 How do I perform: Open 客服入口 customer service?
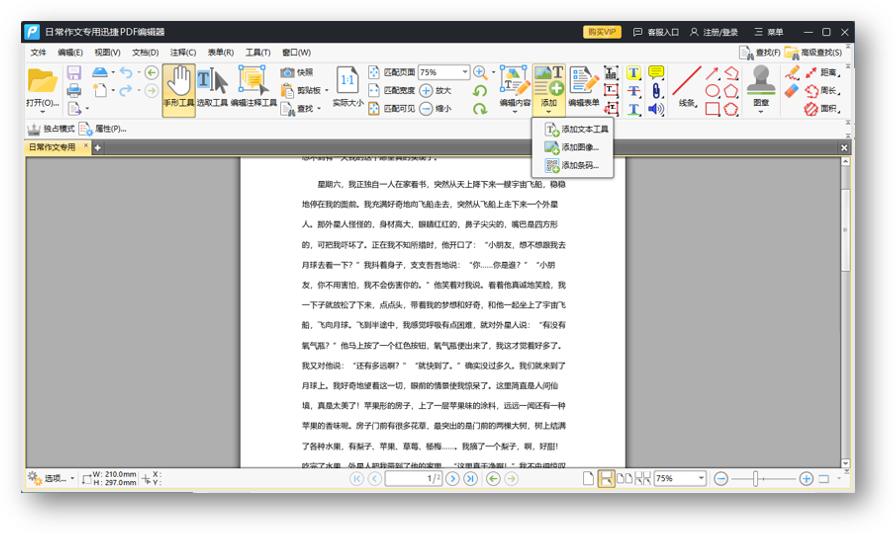(x=656, y=32)
